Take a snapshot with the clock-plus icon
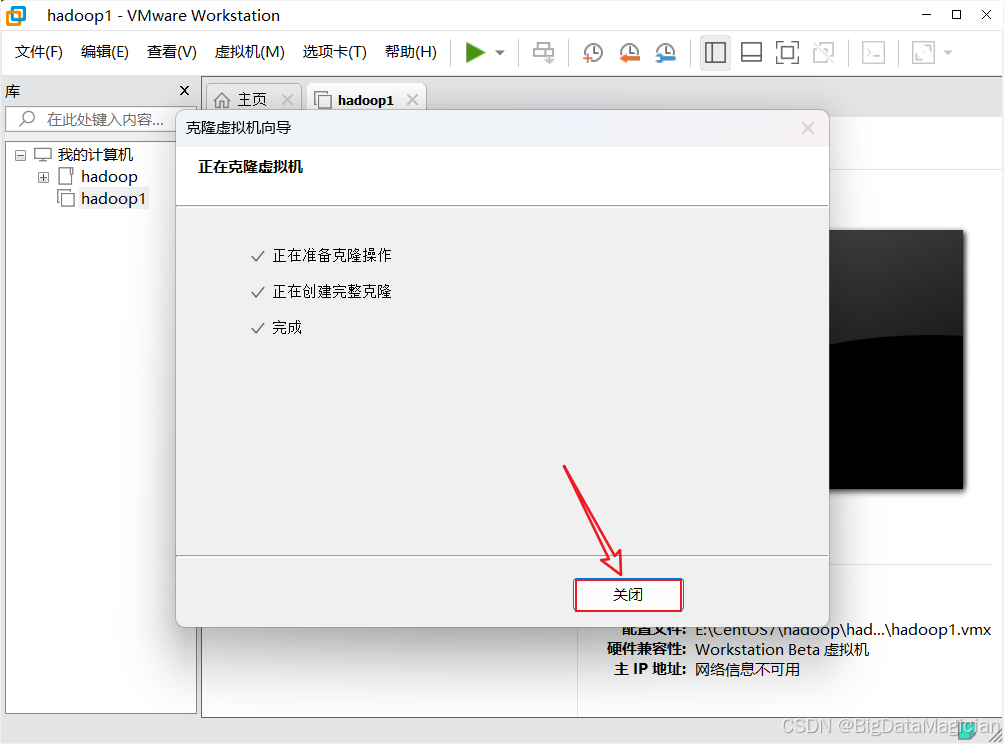 coord(593,53)
